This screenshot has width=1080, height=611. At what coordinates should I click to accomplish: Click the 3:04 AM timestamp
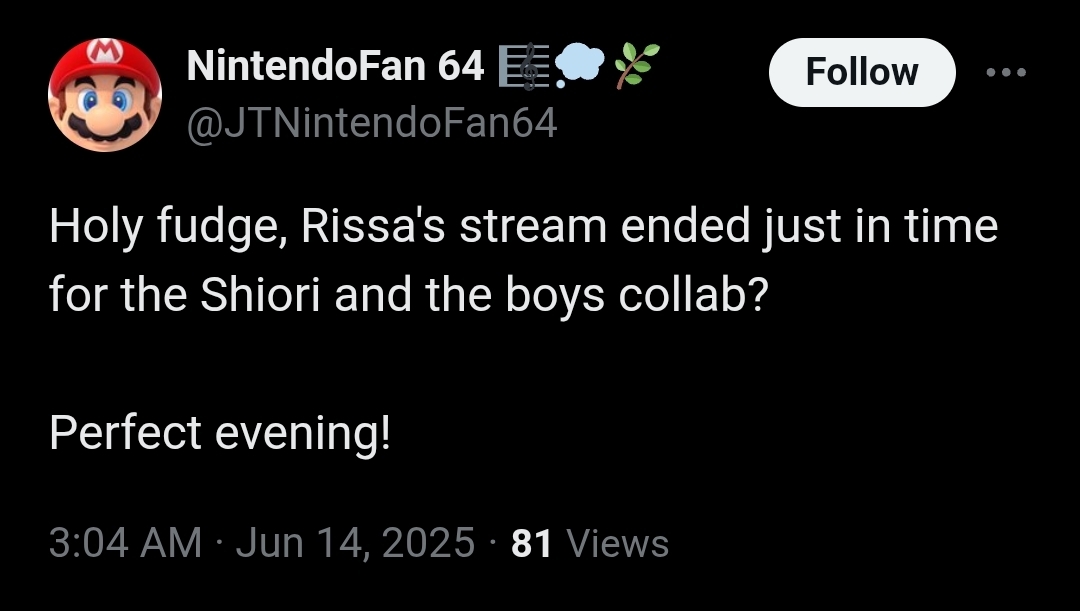125,543
